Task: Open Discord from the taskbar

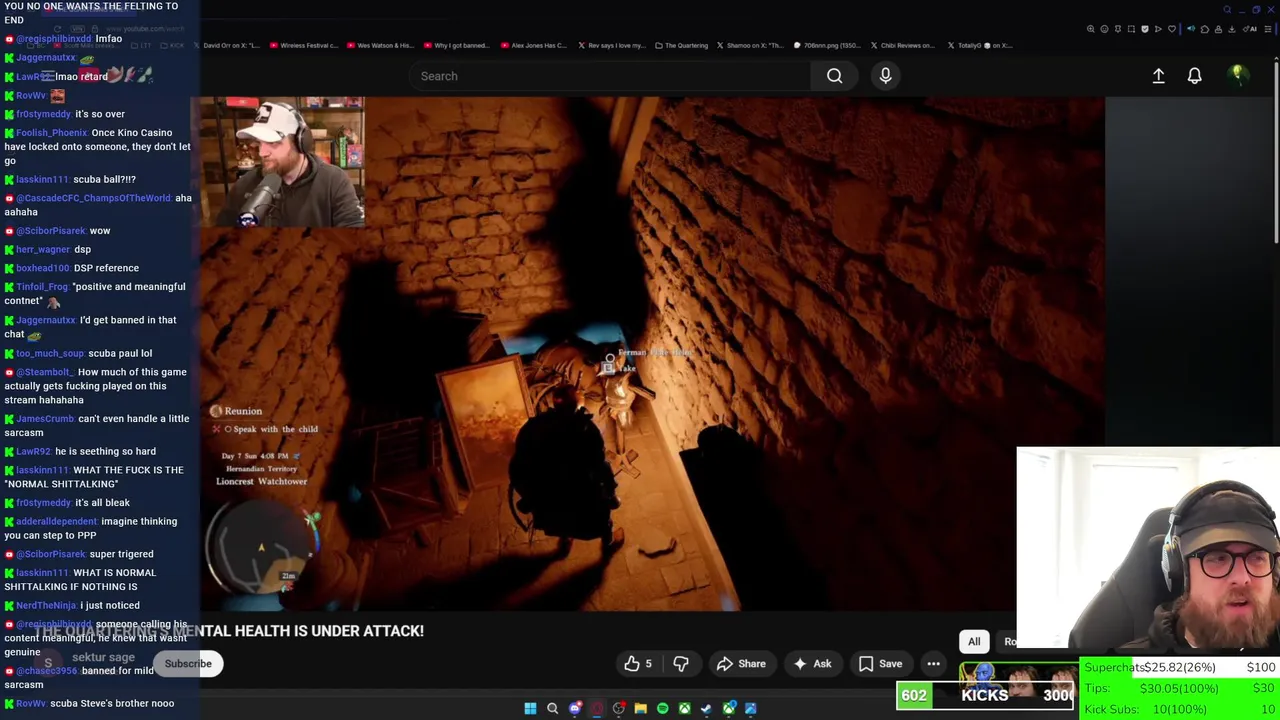Action: coord(575,709)
